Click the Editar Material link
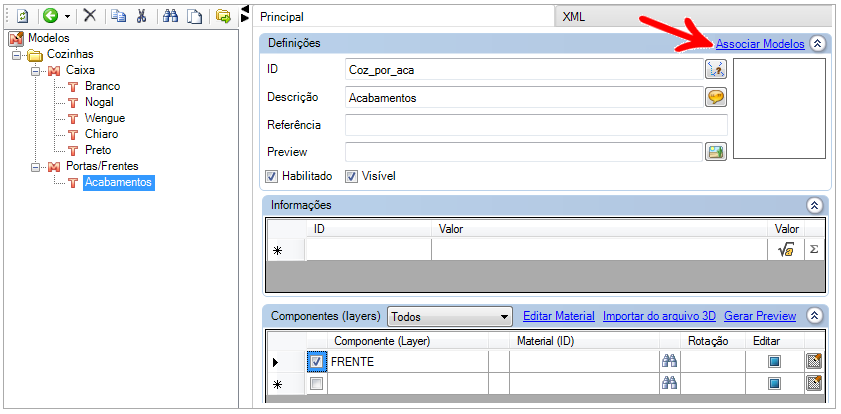The width and height of the screenshot is (841, 414). [x=559, y=316]
